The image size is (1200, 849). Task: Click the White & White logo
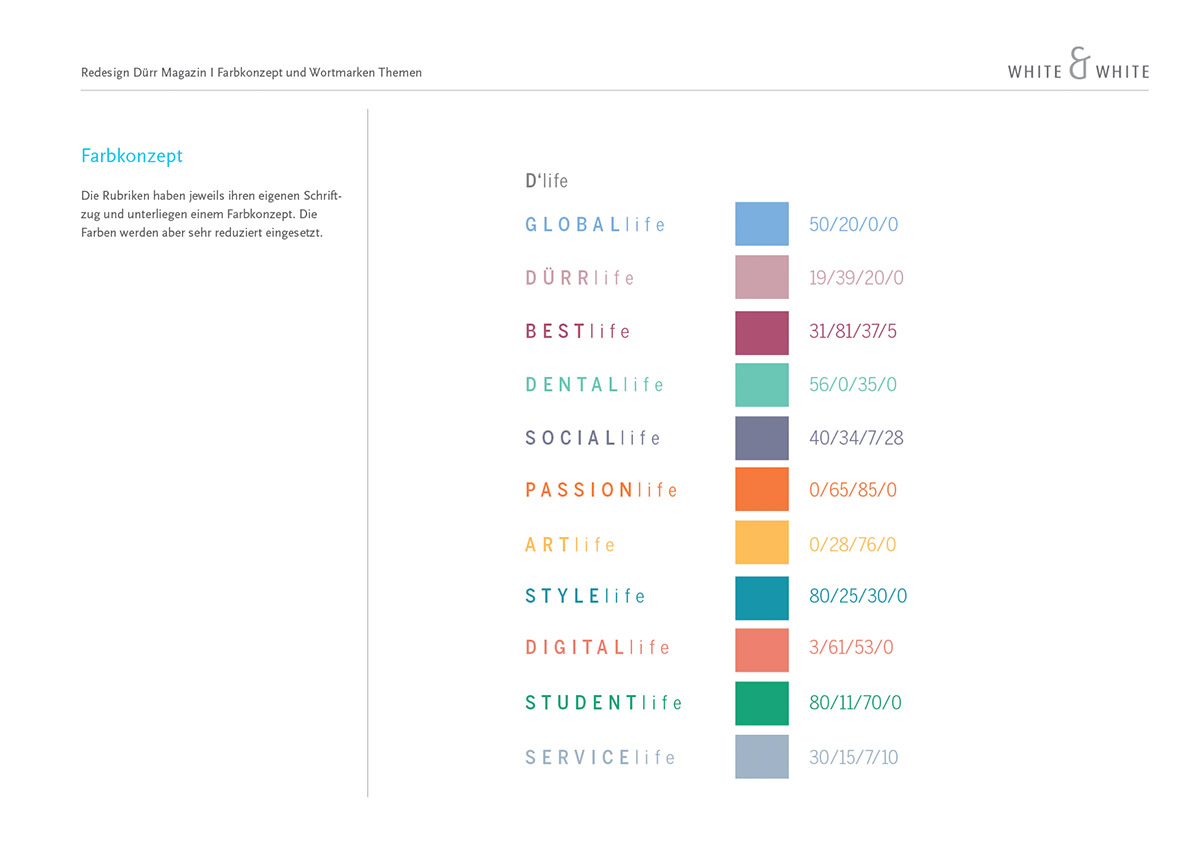pyautogui.click(x=1078, y=68)
